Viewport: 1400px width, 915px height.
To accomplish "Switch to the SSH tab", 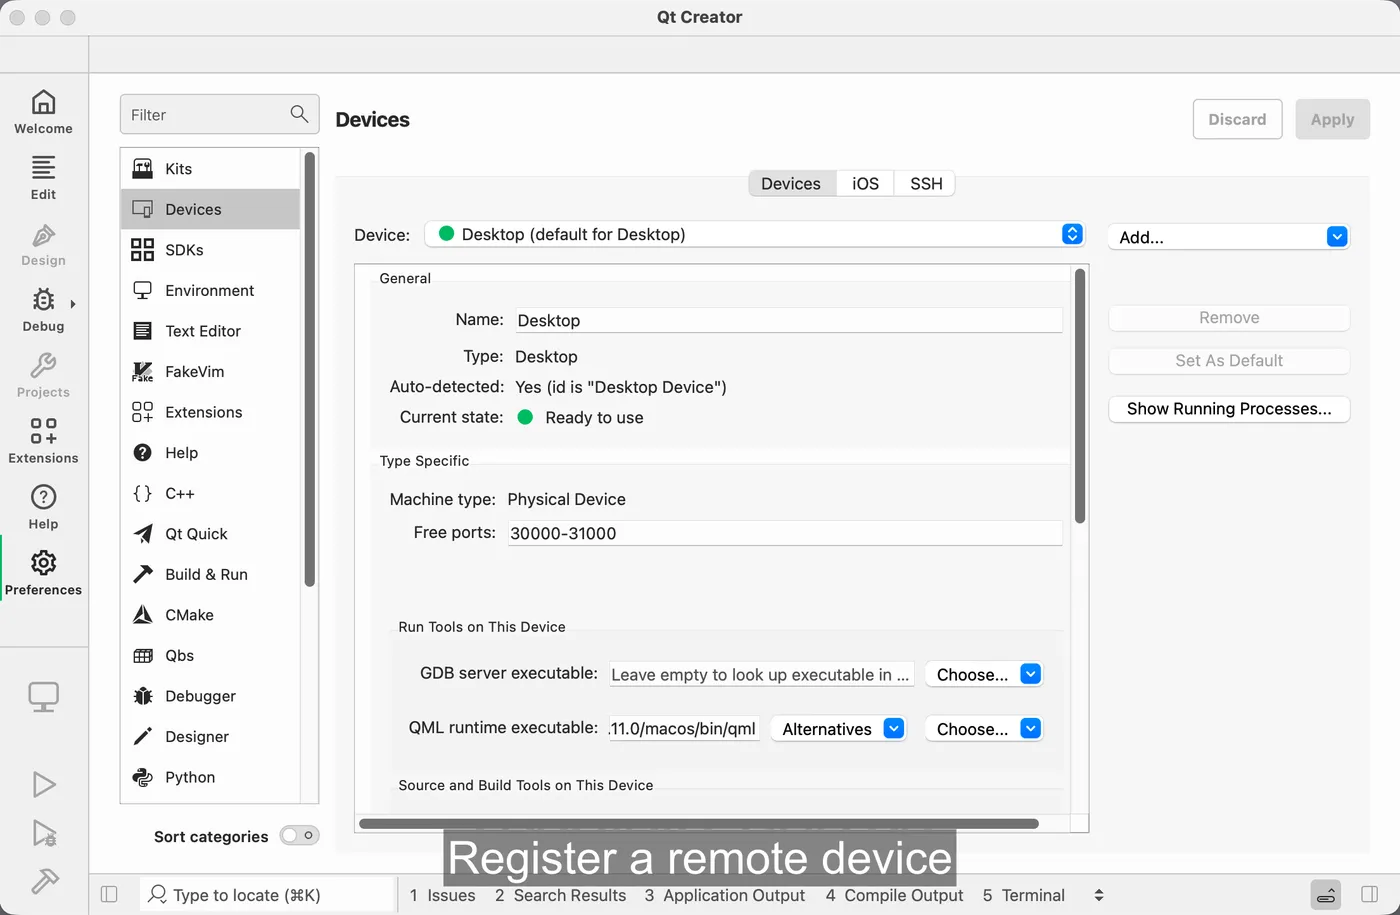I will point(926,184).
